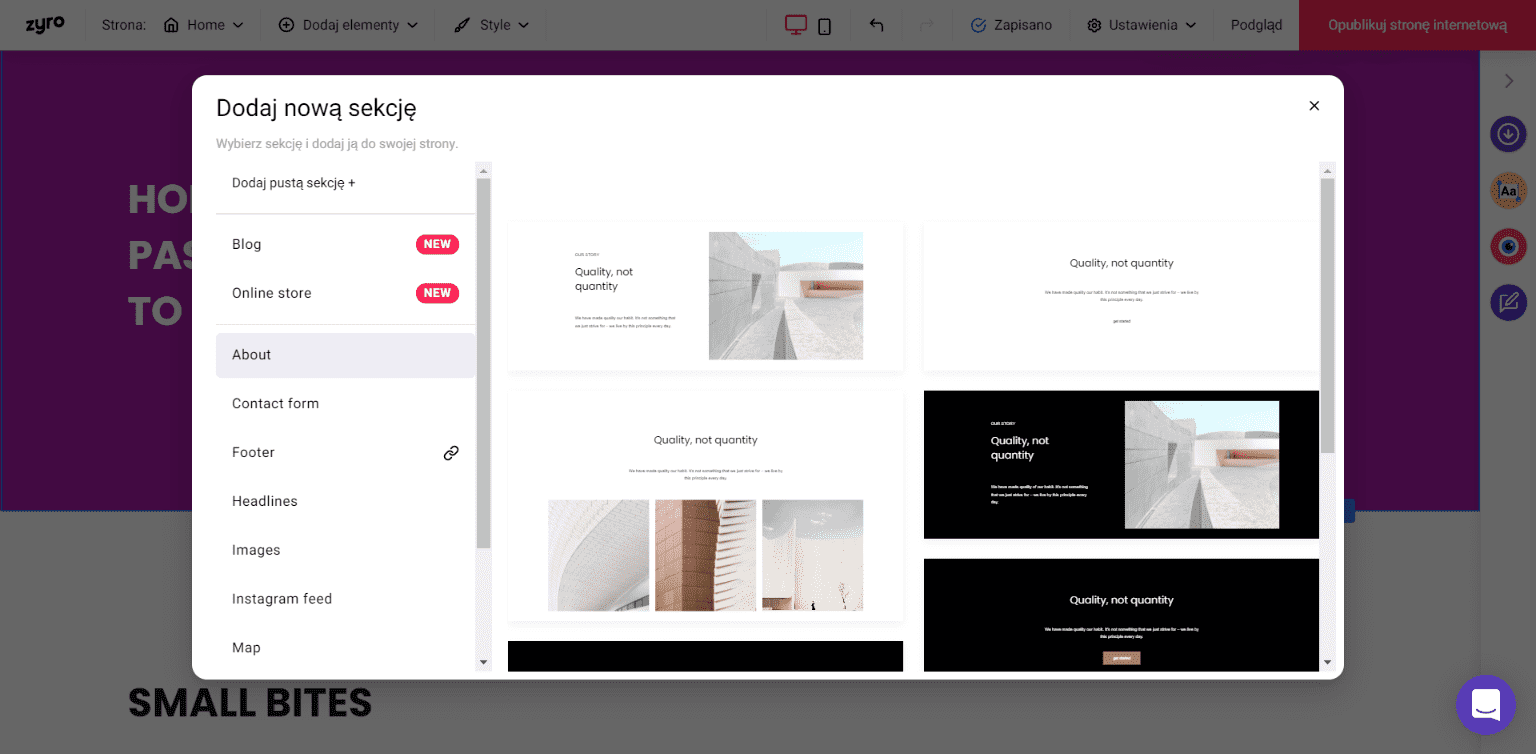Viewport: 1536px width, 754px height.
Task: Click the Zyro logo
Action: pyautogui.click(x=45, y=25)
